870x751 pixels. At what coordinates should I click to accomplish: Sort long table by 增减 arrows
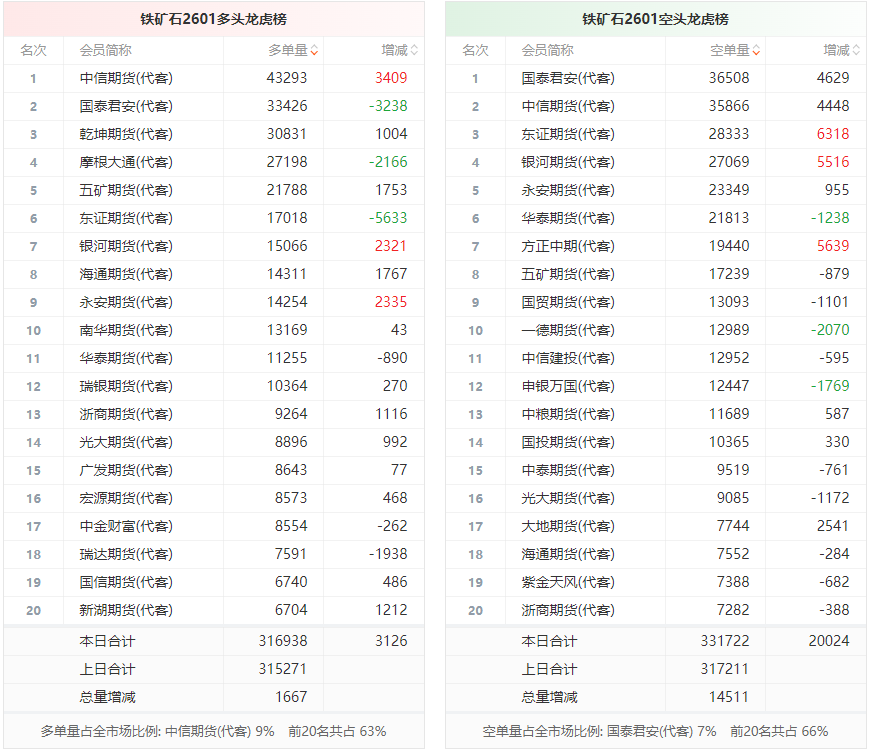coord(414,50)
